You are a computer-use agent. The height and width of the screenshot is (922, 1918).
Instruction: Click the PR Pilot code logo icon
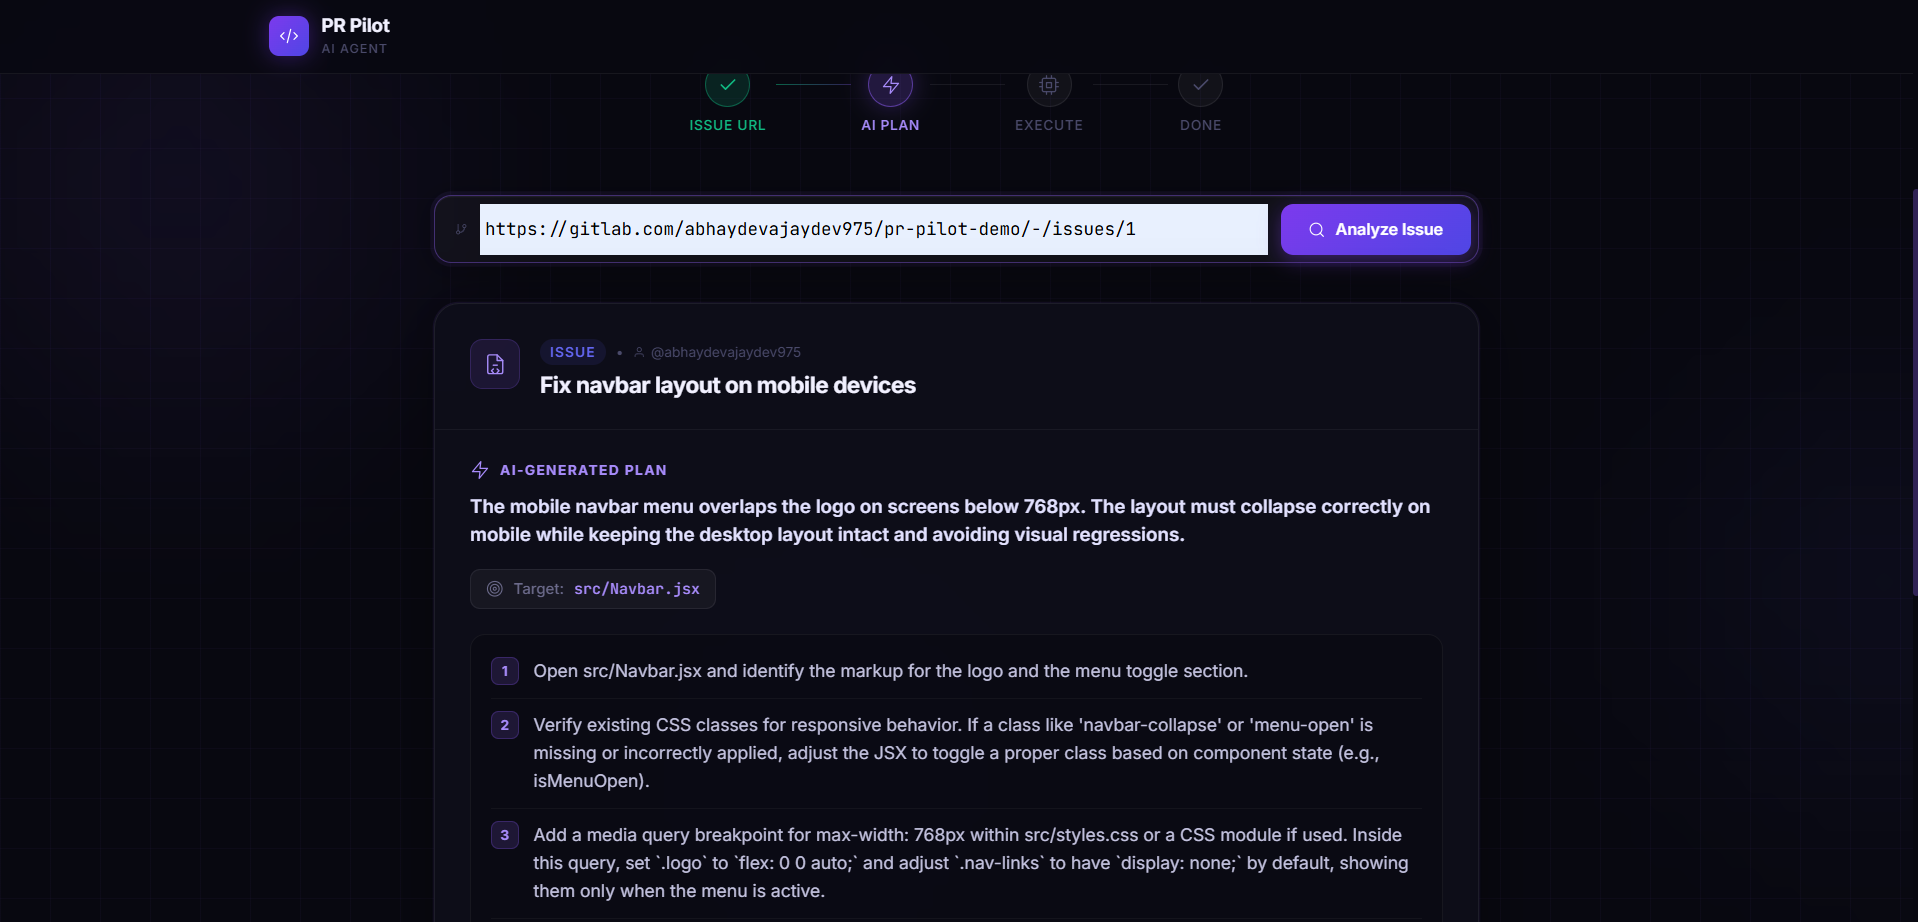click(x=289, y=36)
